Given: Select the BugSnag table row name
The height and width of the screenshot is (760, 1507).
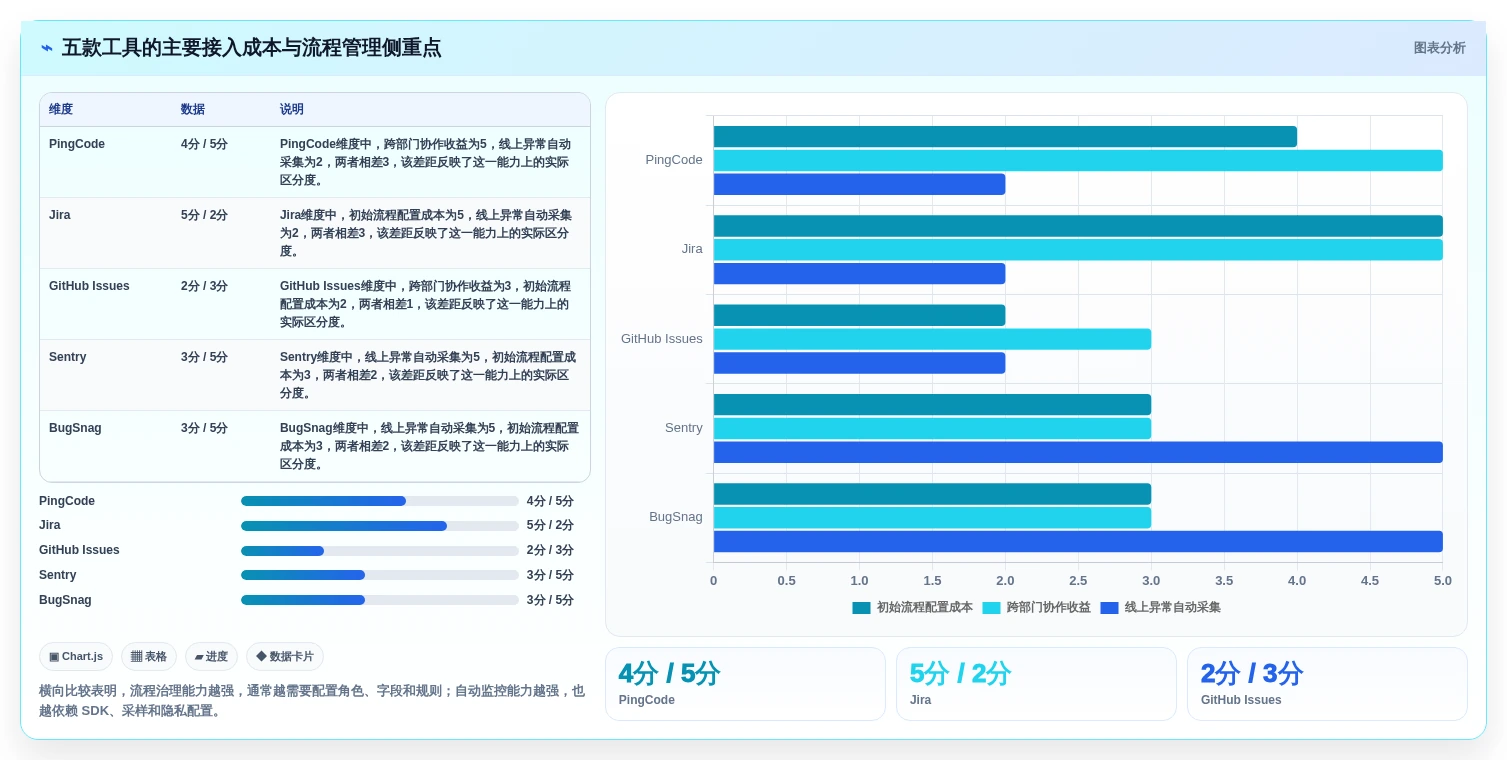Looking at the screenshot, I should [x=75, y=428].
